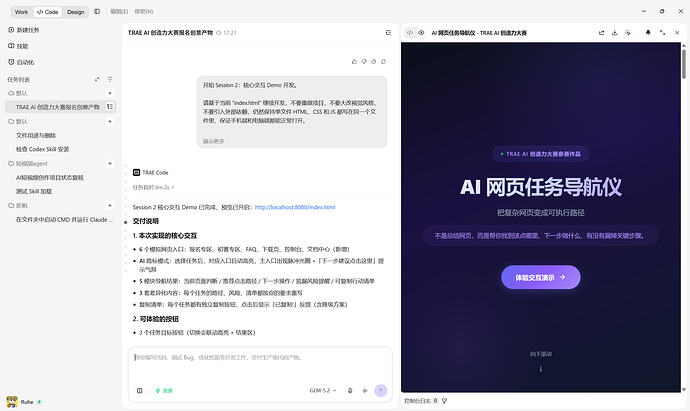Viewport: 690px width, 411px height.
Task: Click the filter icon next to 任务列表
Action: click(x=110, y=80)
